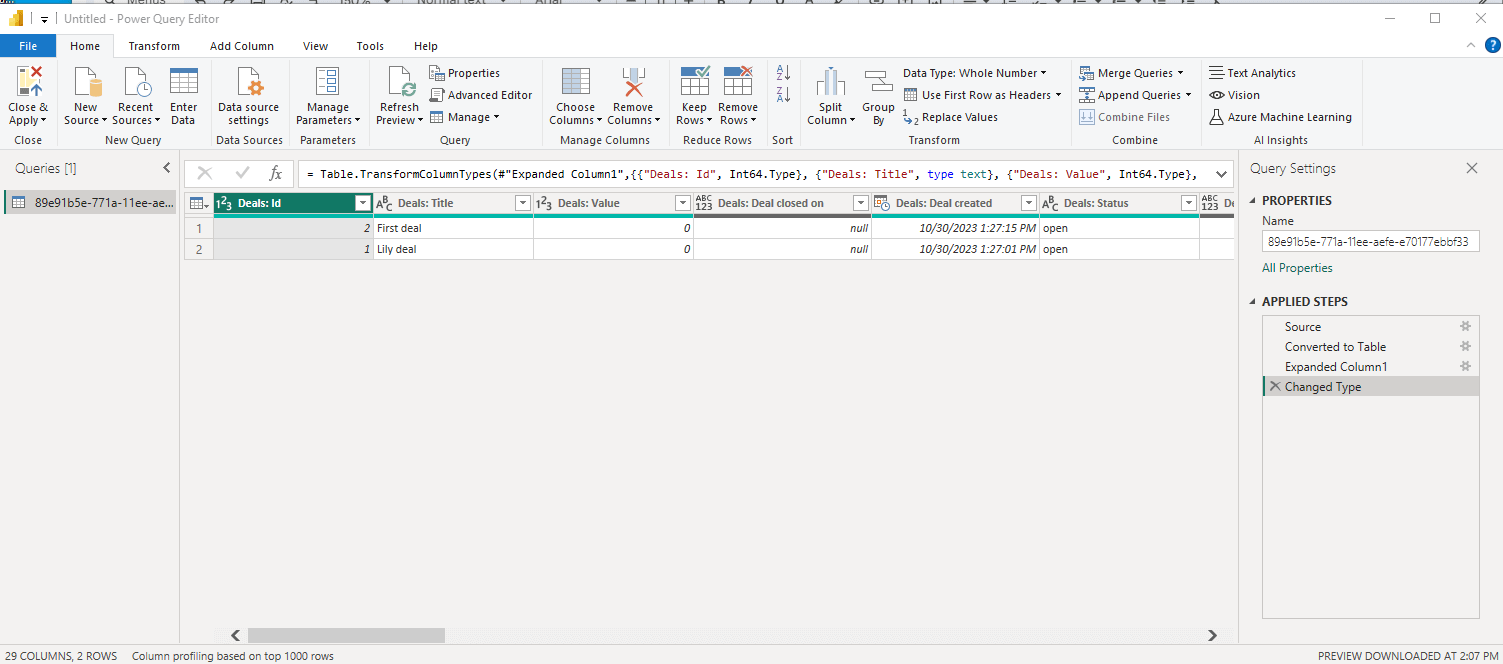The width and height of the screenshot is (1503, 664).
Task: Open the Data Type: Whole Number dropdown
Action: [974, 73]
